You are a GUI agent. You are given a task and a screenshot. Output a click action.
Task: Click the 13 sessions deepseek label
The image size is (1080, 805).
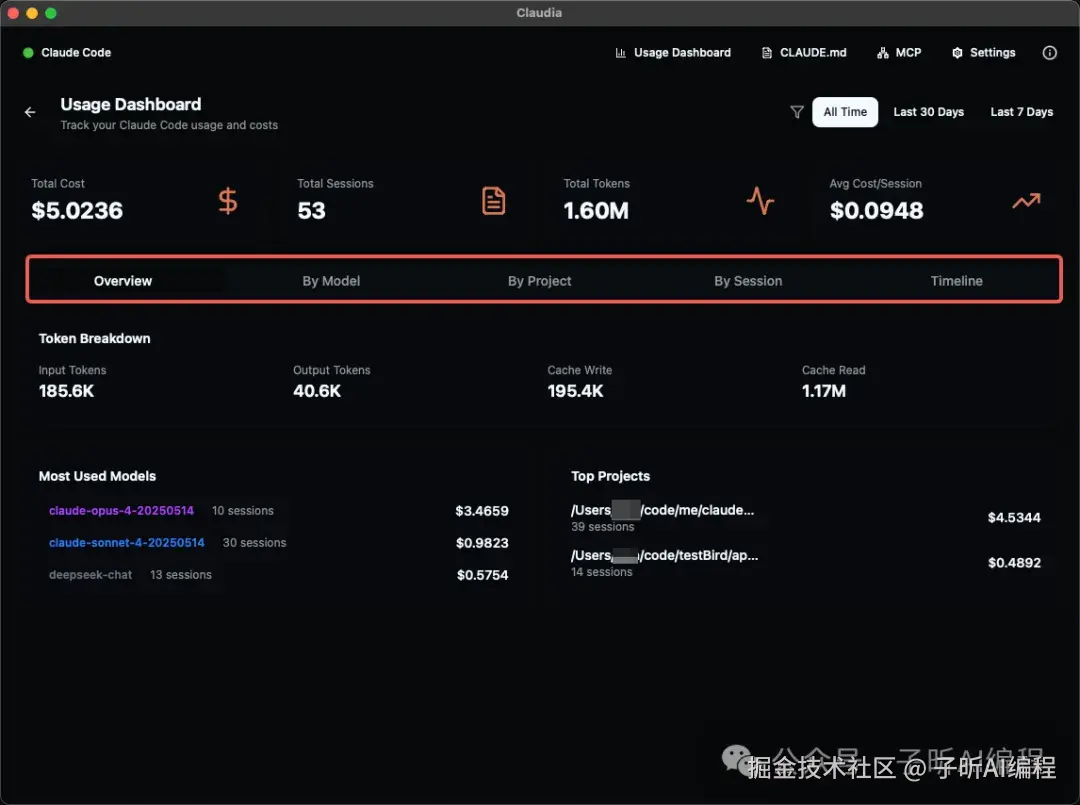pos(180,575)
